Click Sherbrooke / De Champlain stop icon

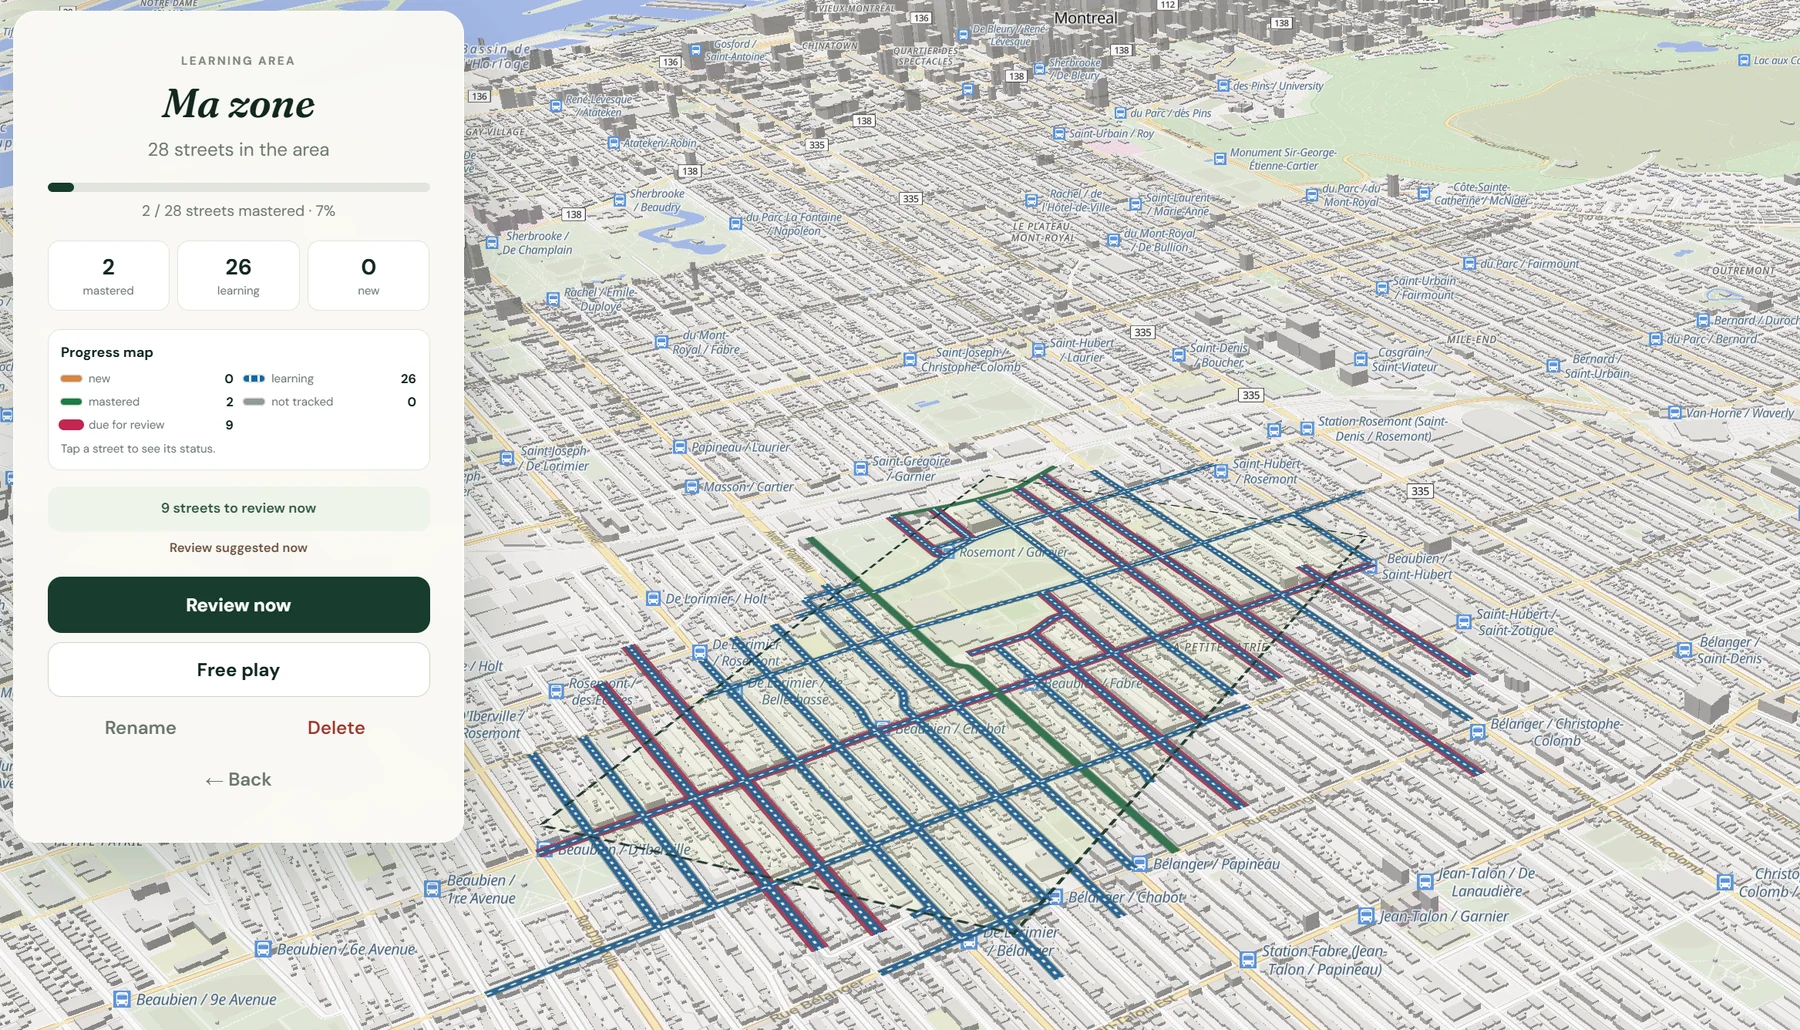[x=492, y=243]
